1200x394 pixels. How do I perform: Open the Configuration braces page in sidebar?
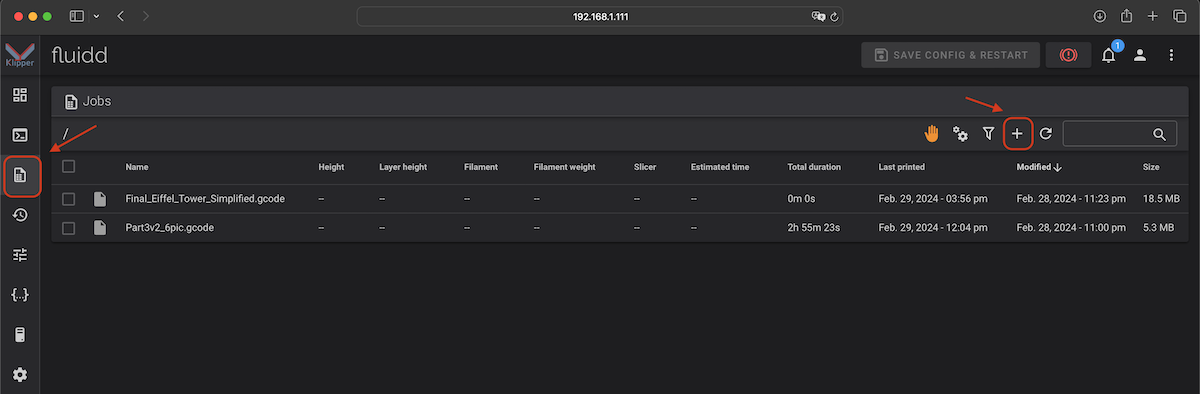[20, 295]
